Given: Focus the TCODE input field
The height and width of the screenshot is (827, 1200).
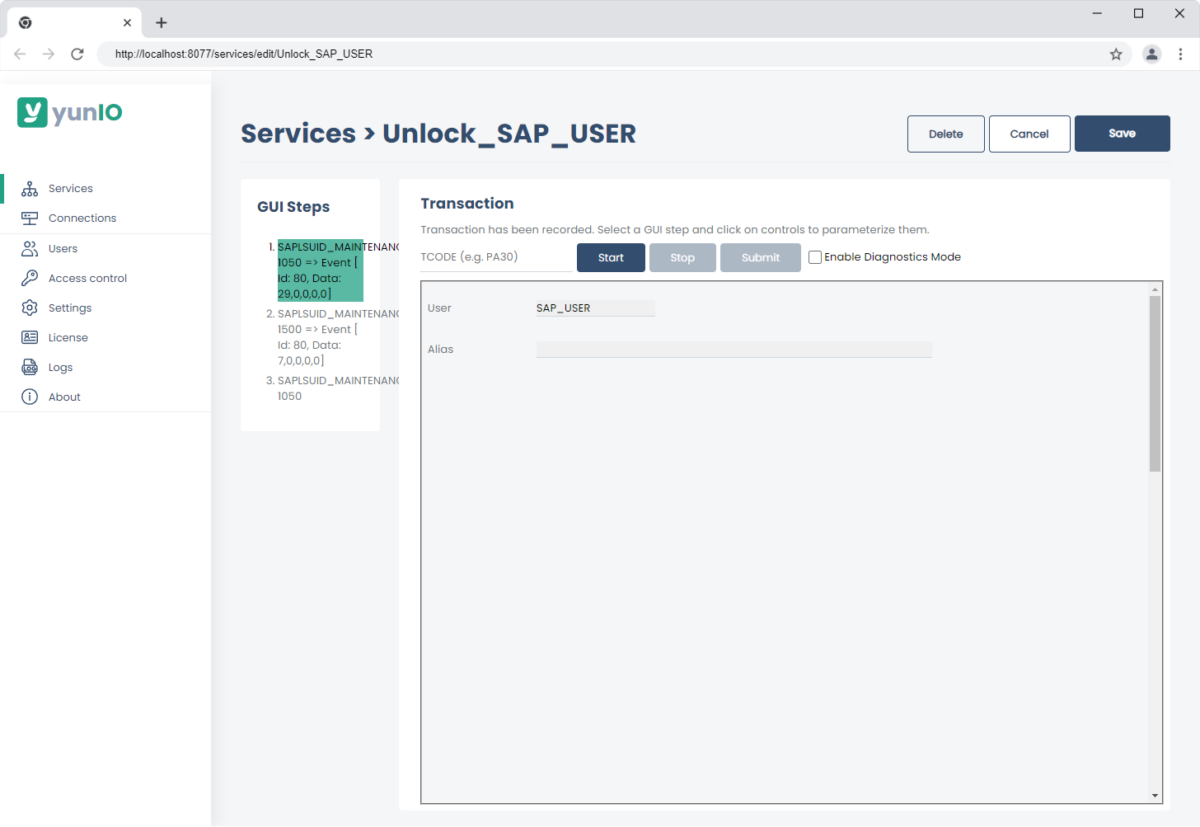Looking at the screenshot, I should point(496,257).
